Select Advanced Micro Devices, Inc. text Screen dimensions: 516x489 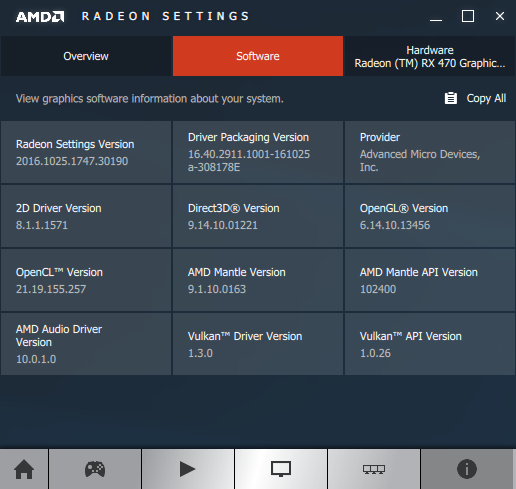tap(420, 160)
